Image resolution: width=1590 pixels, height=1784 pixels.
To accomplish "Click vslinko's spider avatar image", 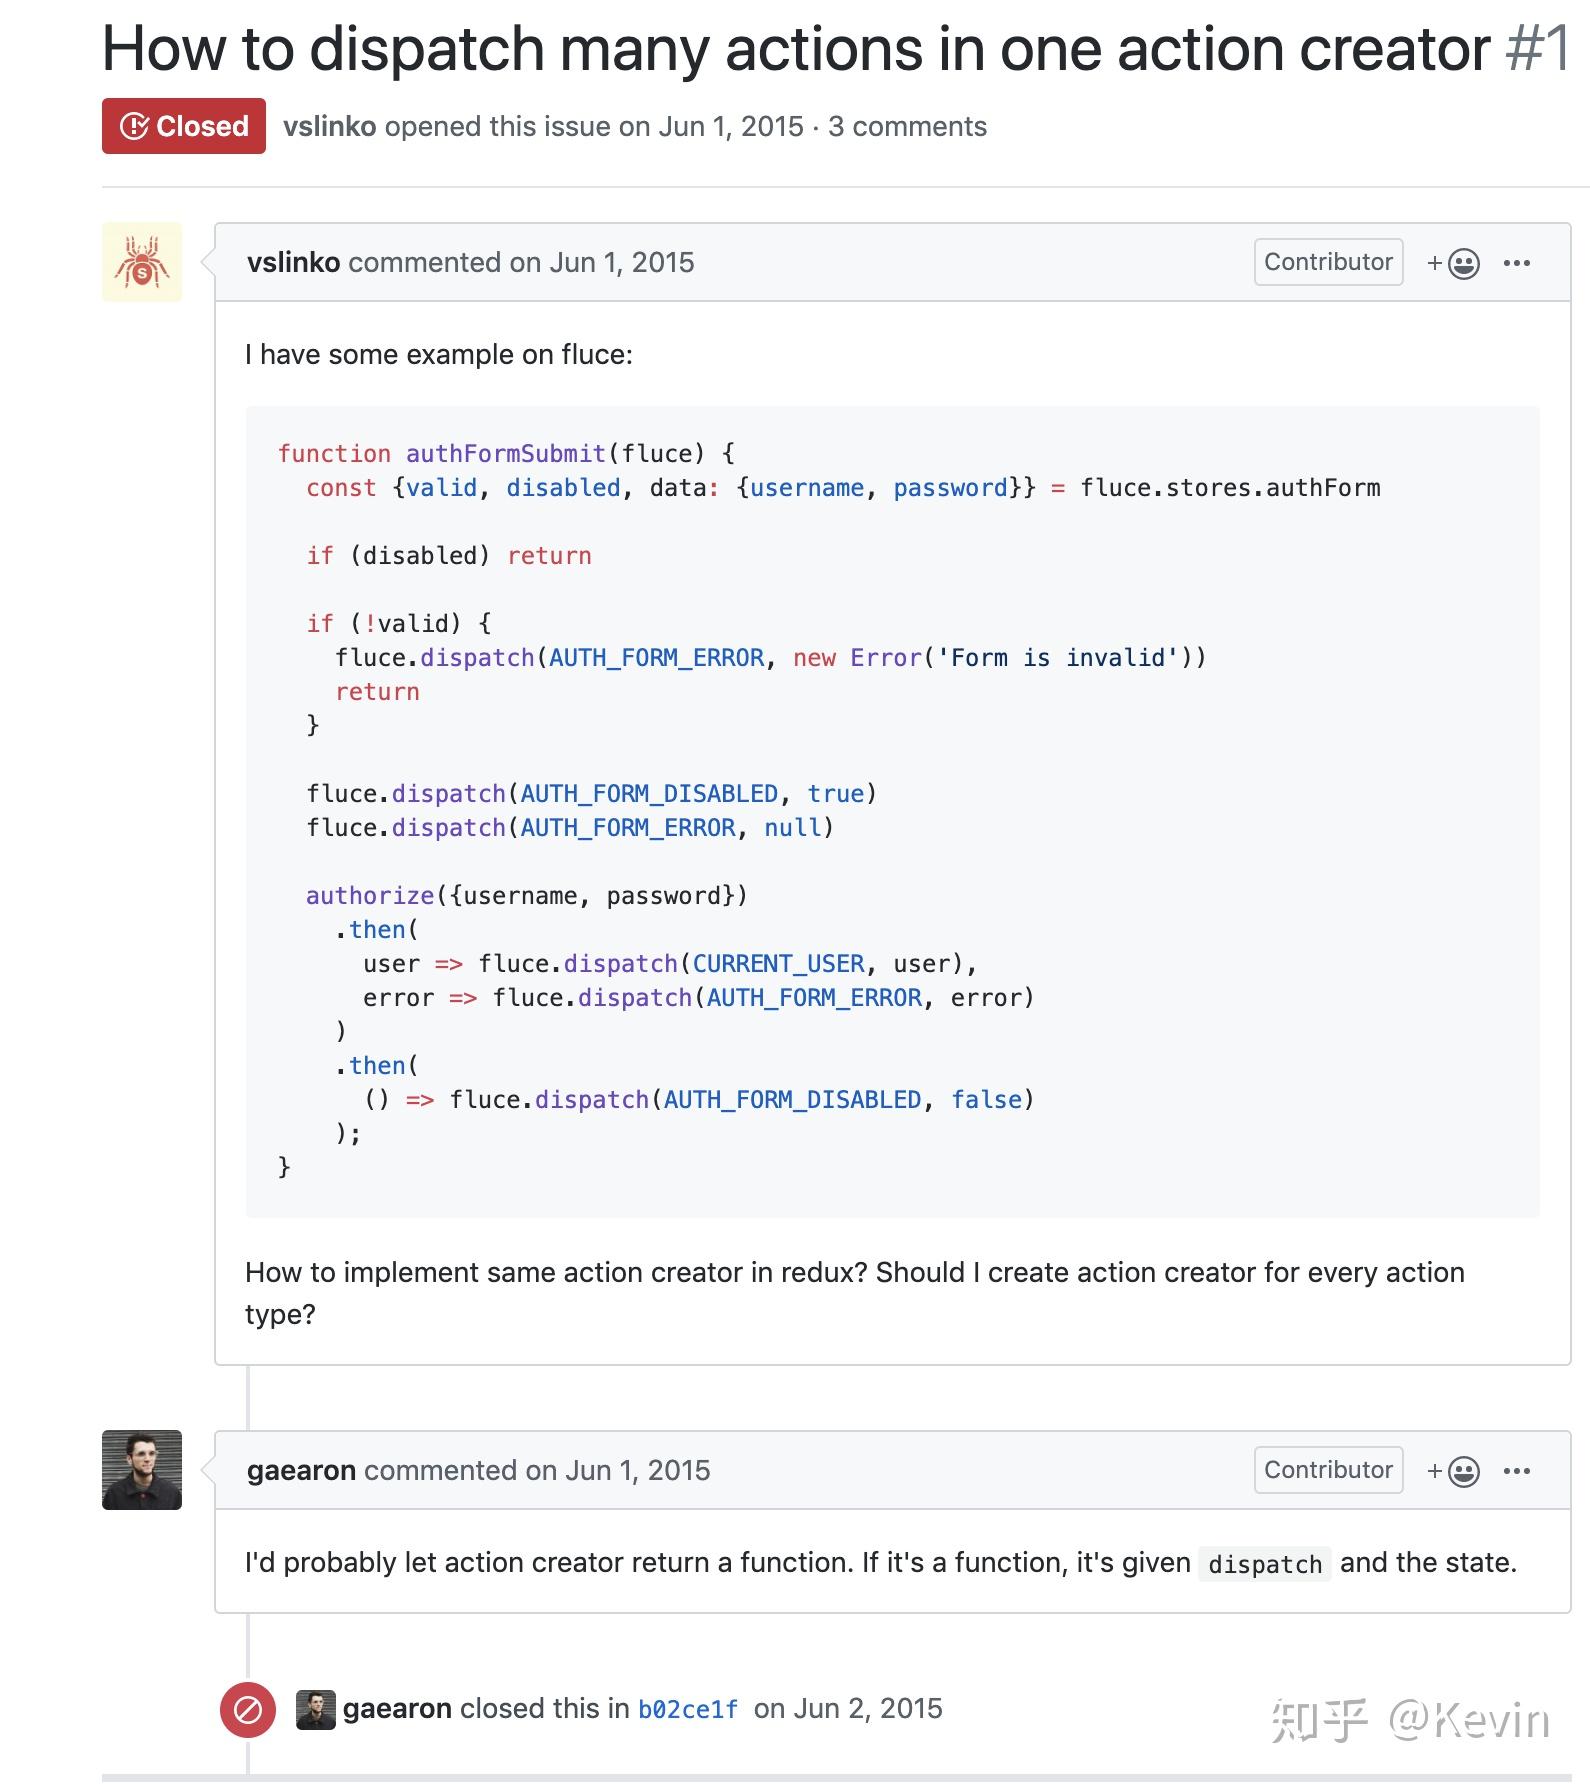I will click(x=142, y=262).
